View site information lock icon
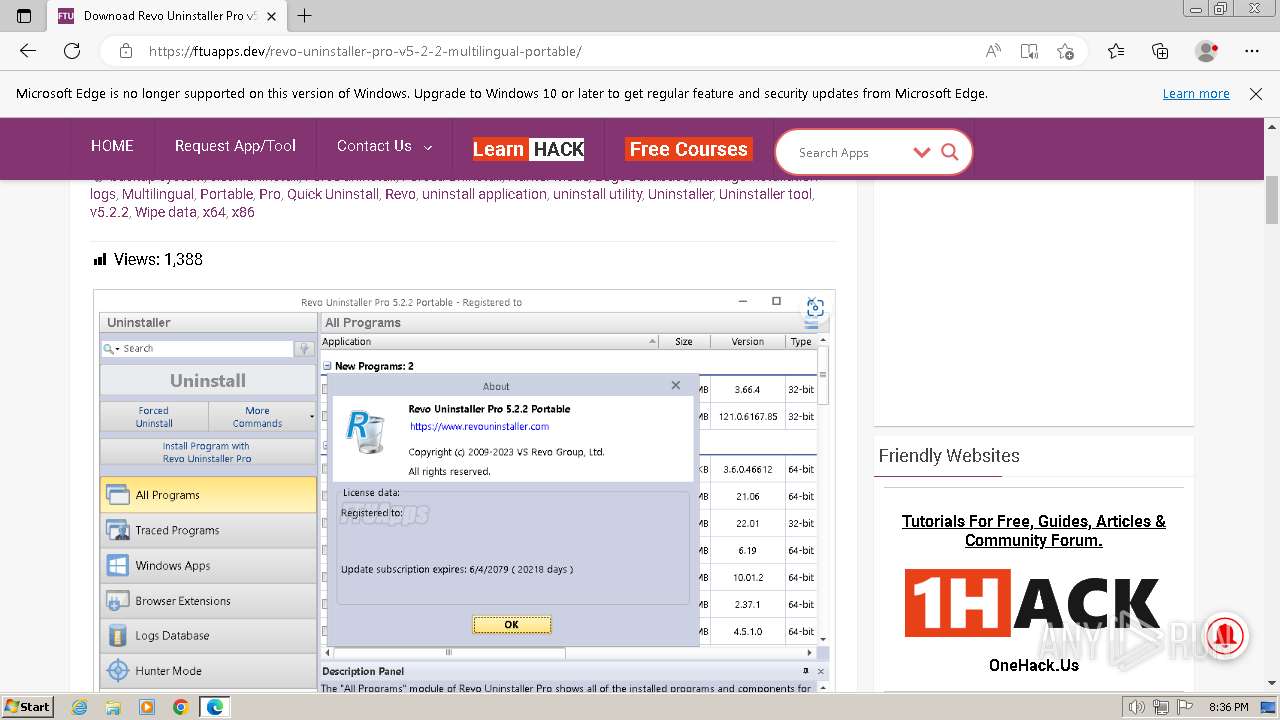This screenshot has height=720, width=1280. [x=125, y=51]
